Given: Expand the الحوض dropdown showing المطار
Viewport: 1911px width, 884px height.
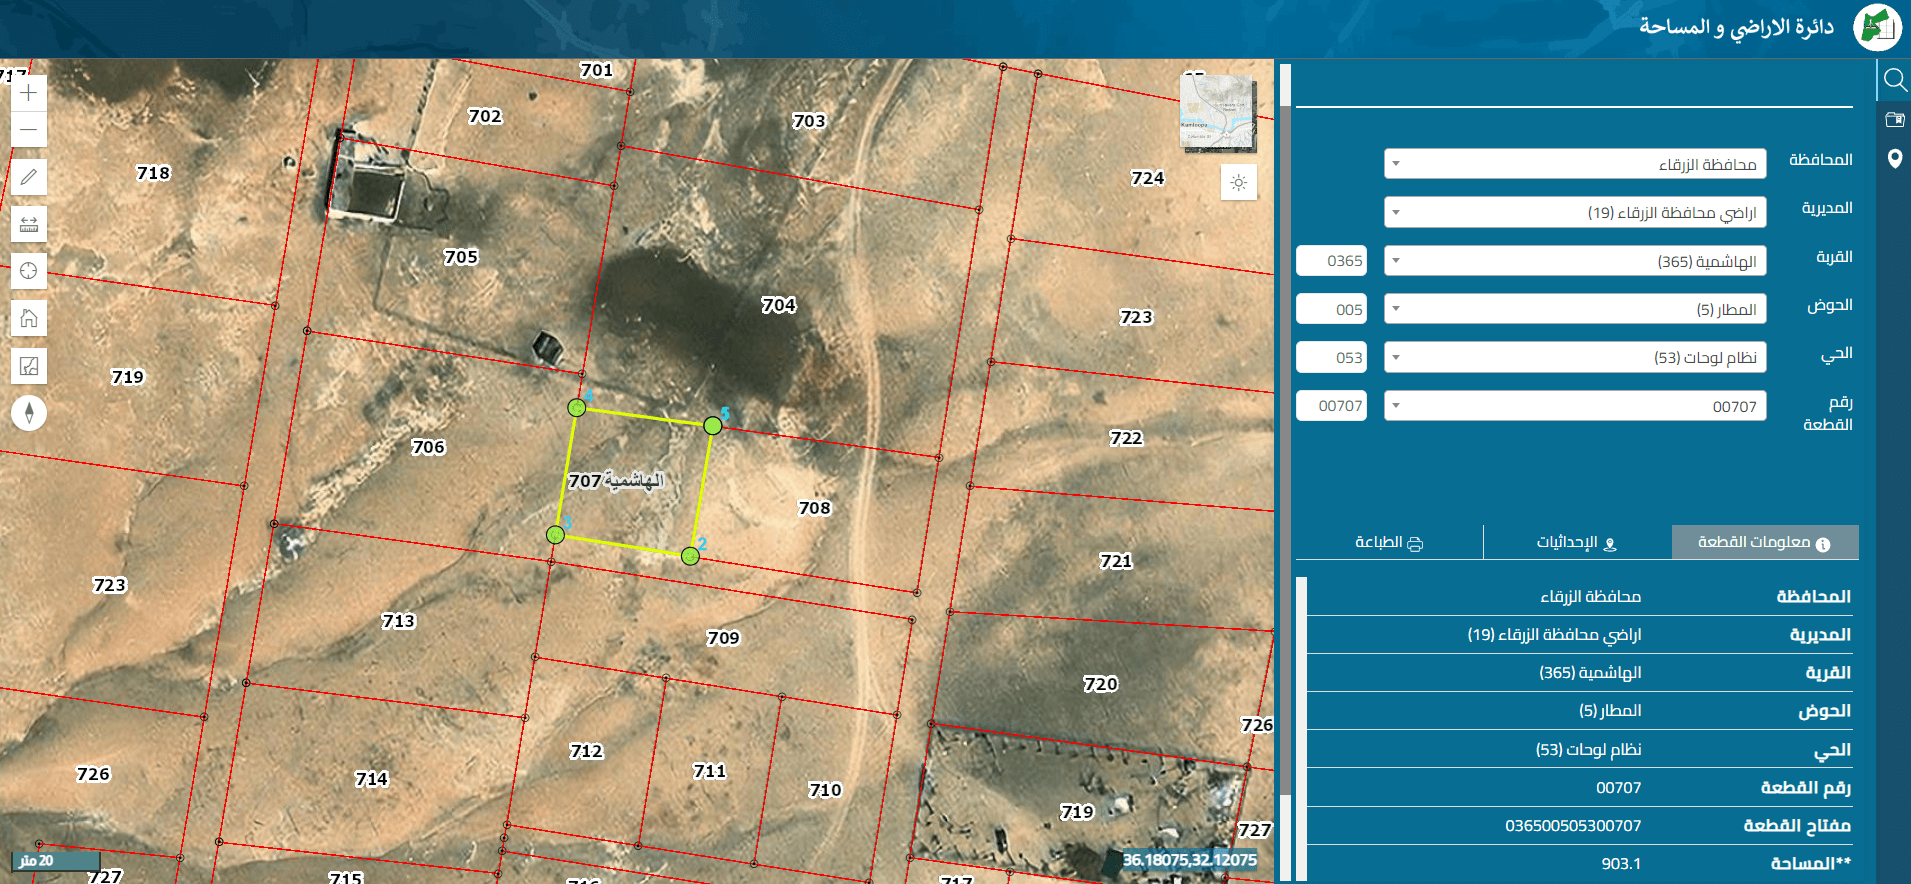Looking at the screenshot, I should tap(1575, 309).
